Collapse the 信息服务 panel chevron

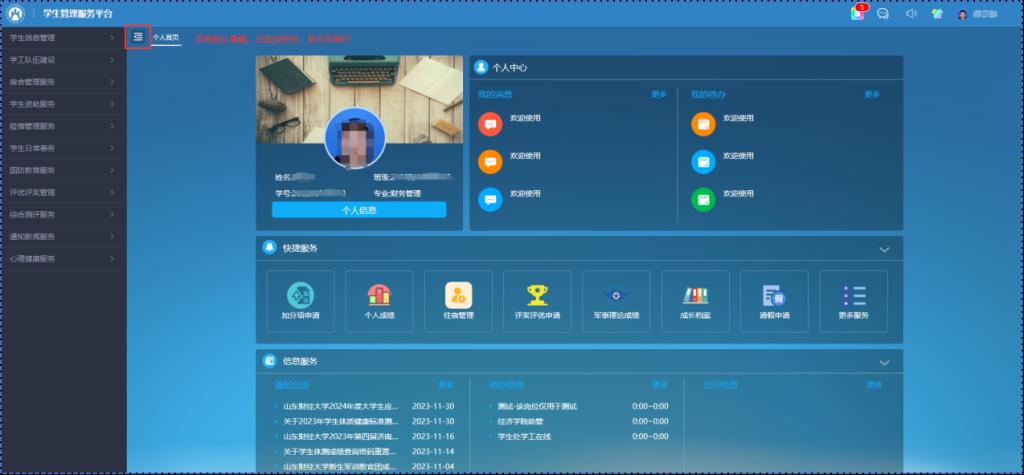[883, 362]
